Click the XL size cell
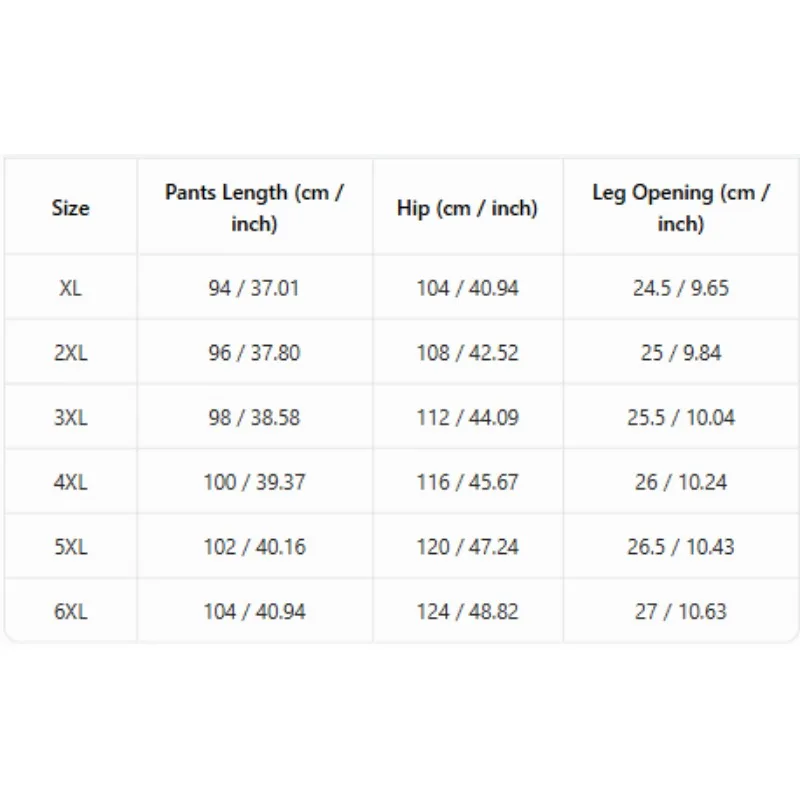 (x=70, y=288)
